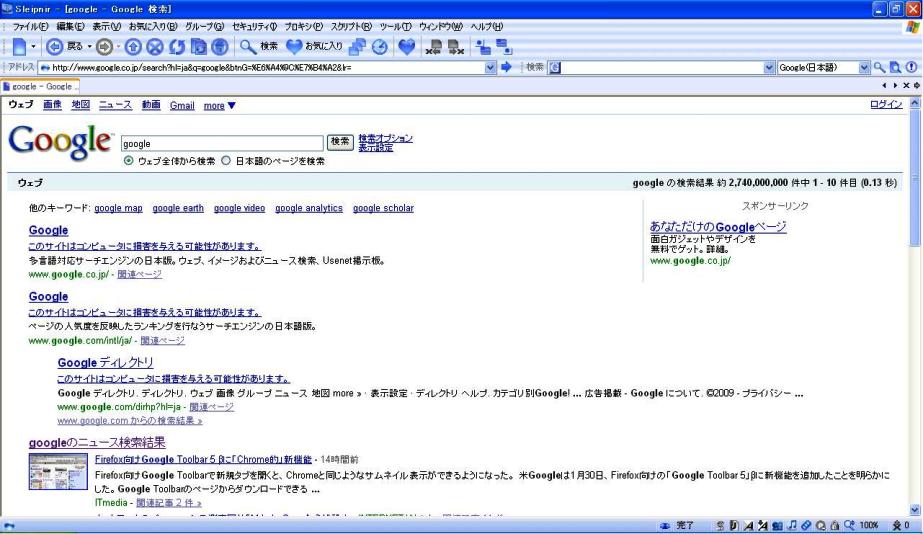Open the 編集(E) menu
923x534 pixels.
tap(70, 26)
